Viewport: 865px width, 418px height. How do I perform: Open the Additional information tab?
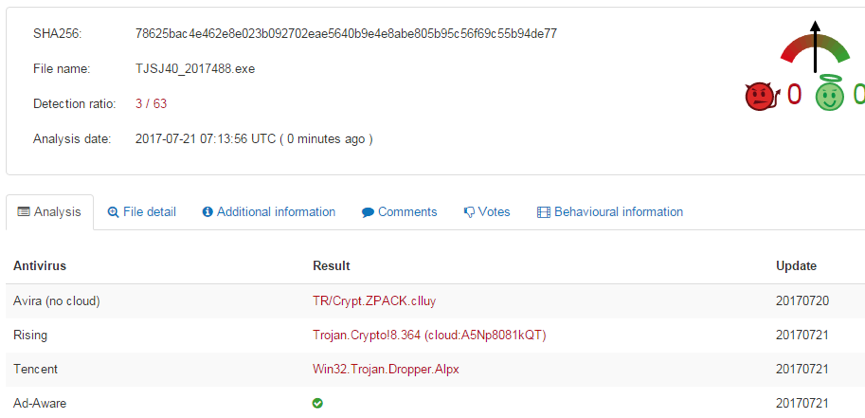269,212
